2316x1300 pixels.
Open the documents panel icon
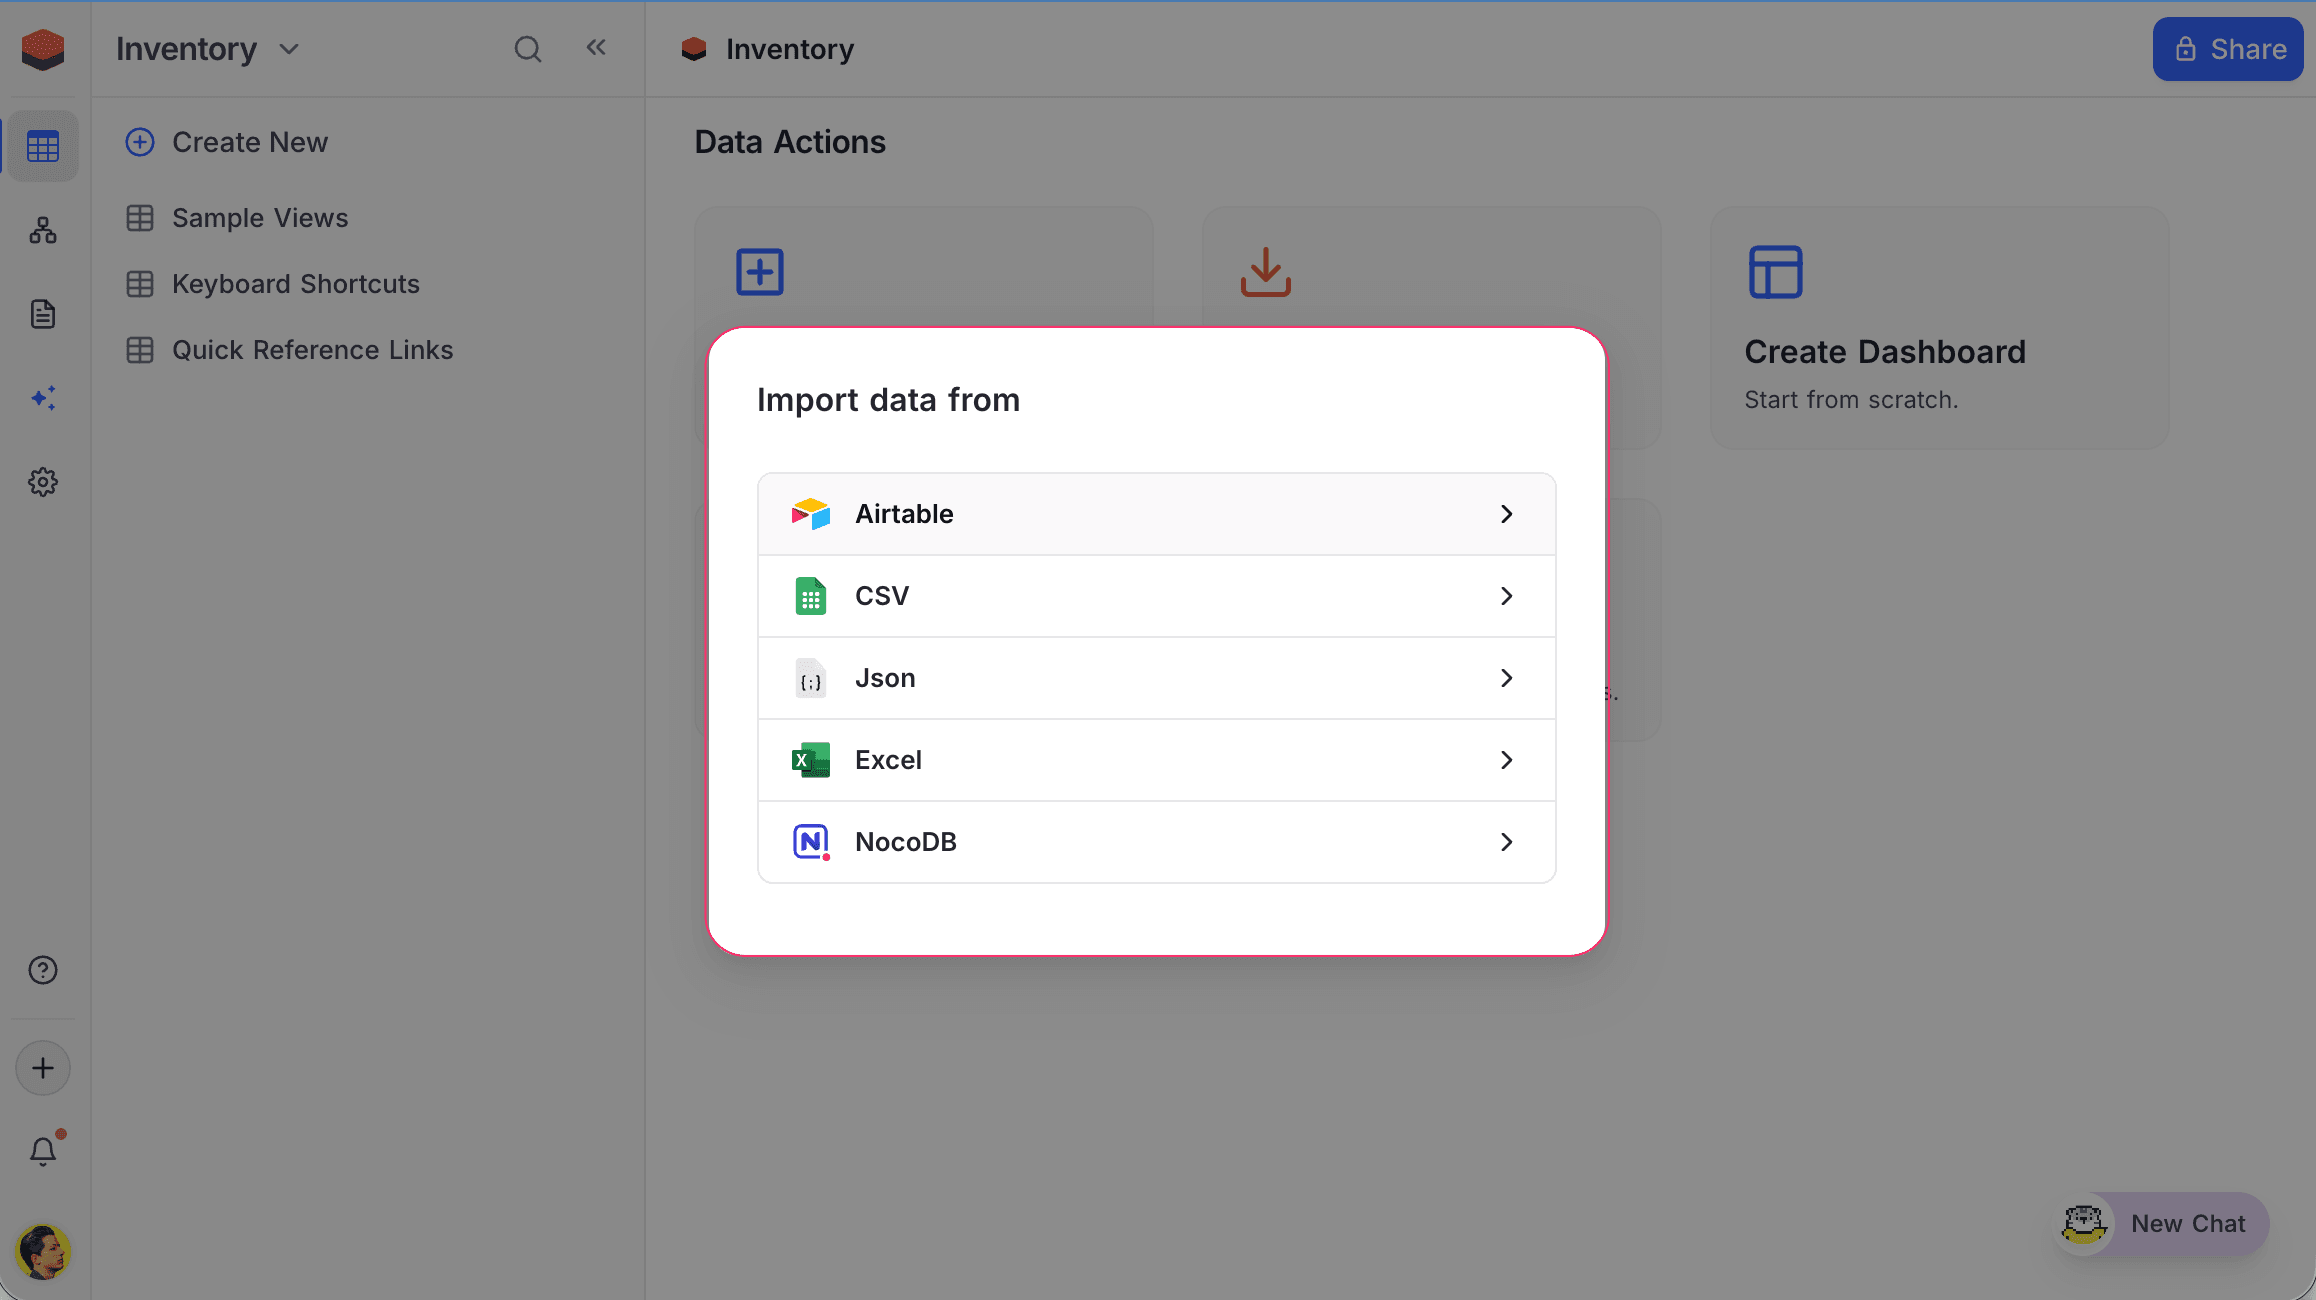43,314
